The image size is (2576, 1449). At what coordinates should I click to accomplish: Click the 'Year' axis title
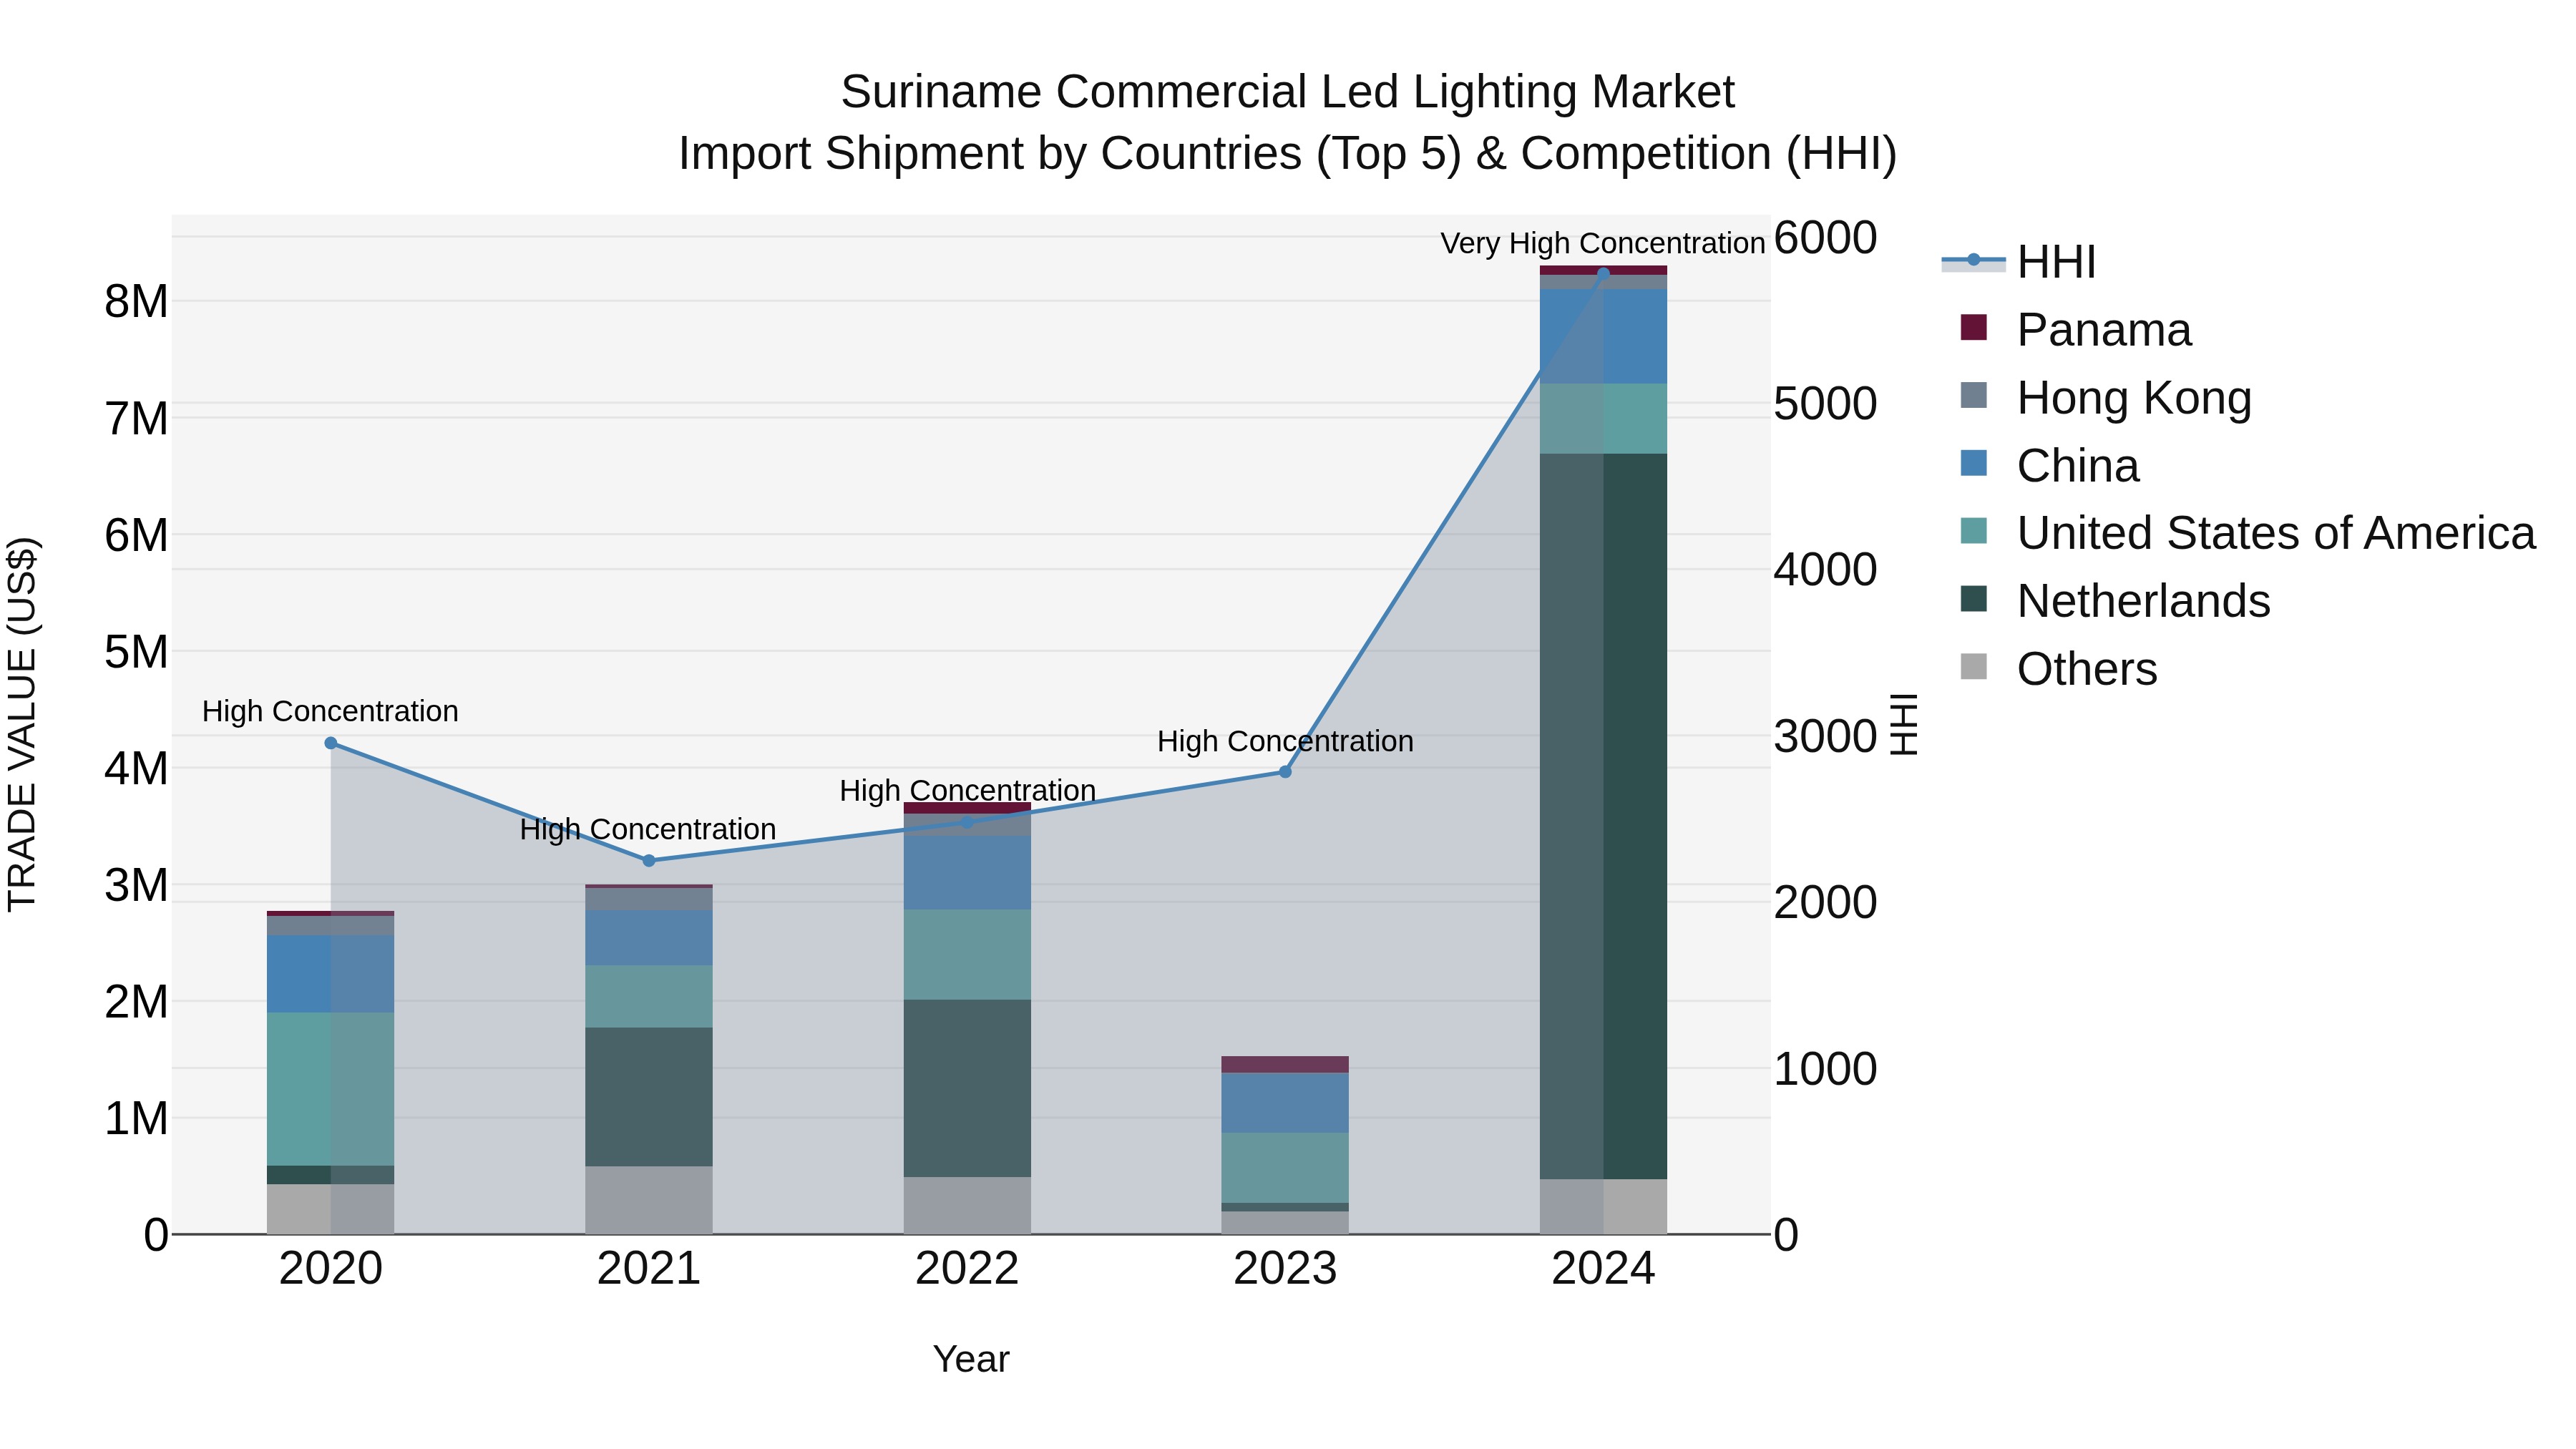[x=971, y=1360]
